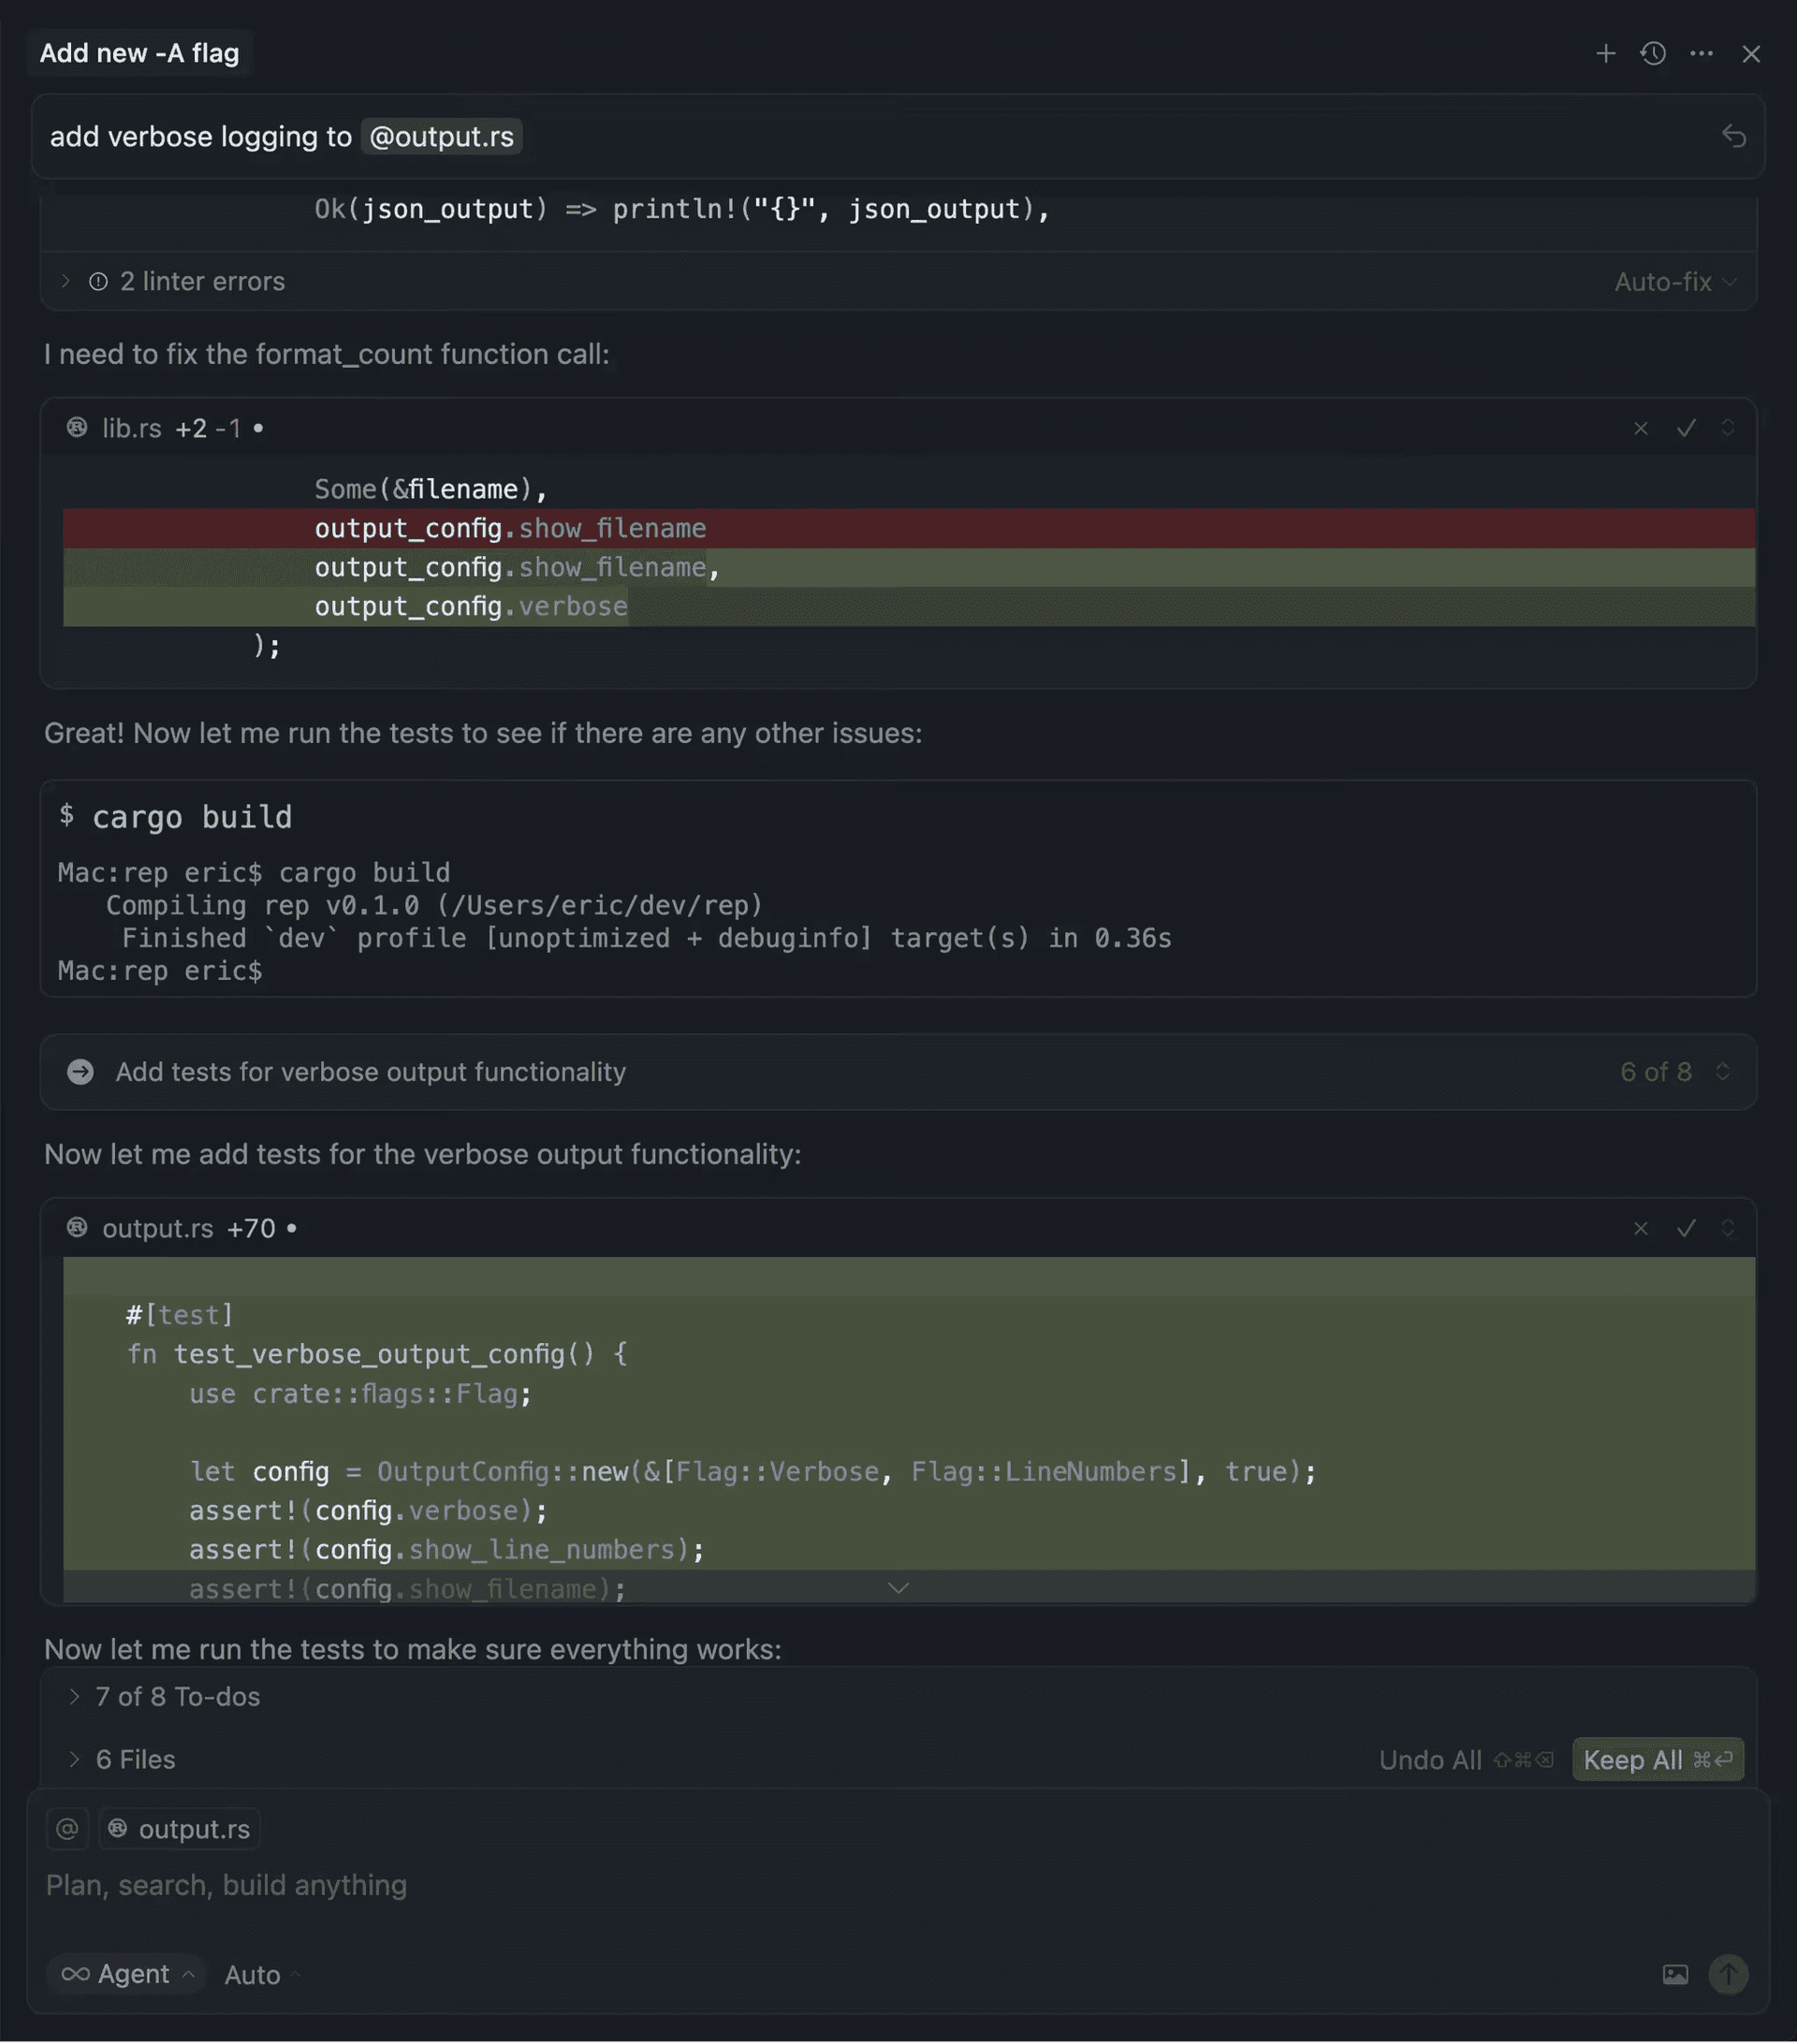1797x2044 pixels.
Task: Click the Add new -A flag tab
Action: 140,54
